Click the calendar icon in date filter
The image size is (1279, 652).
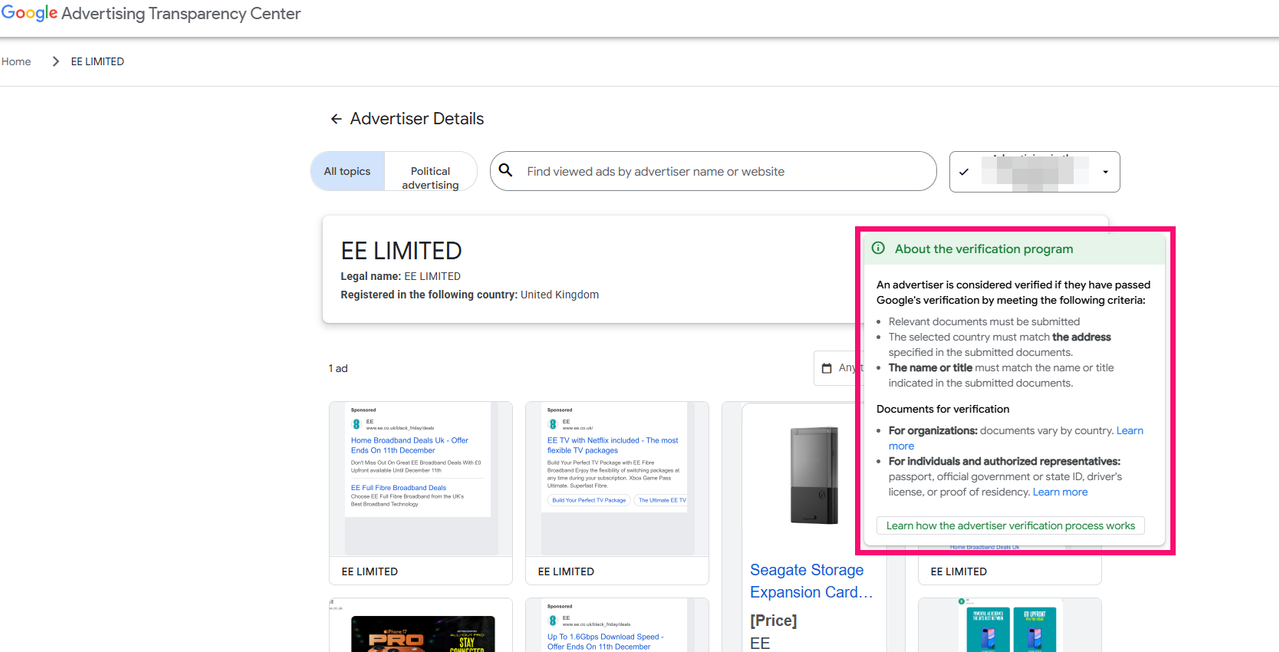pyautogui.click(x=827, y=368)
